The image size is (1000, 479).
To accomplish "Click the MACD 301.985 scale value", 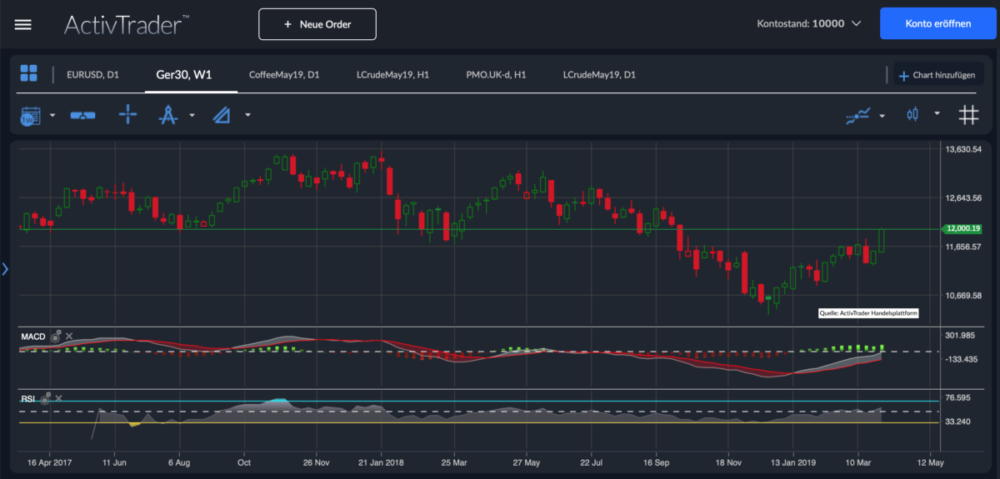I will click(x=960, y=335).
